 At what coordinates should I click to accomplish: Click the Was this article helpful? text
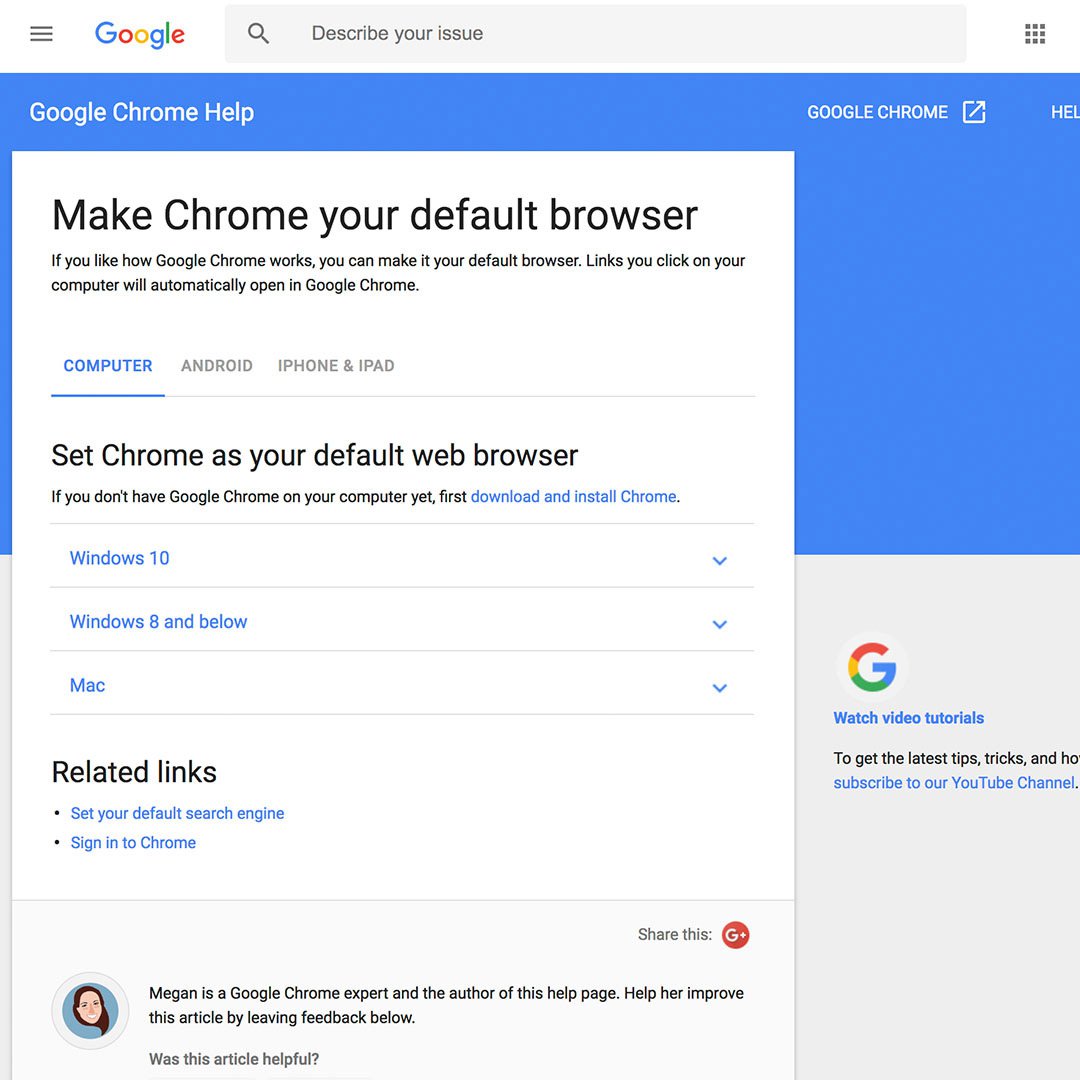pyautogui.click(x=233, y=1059)
